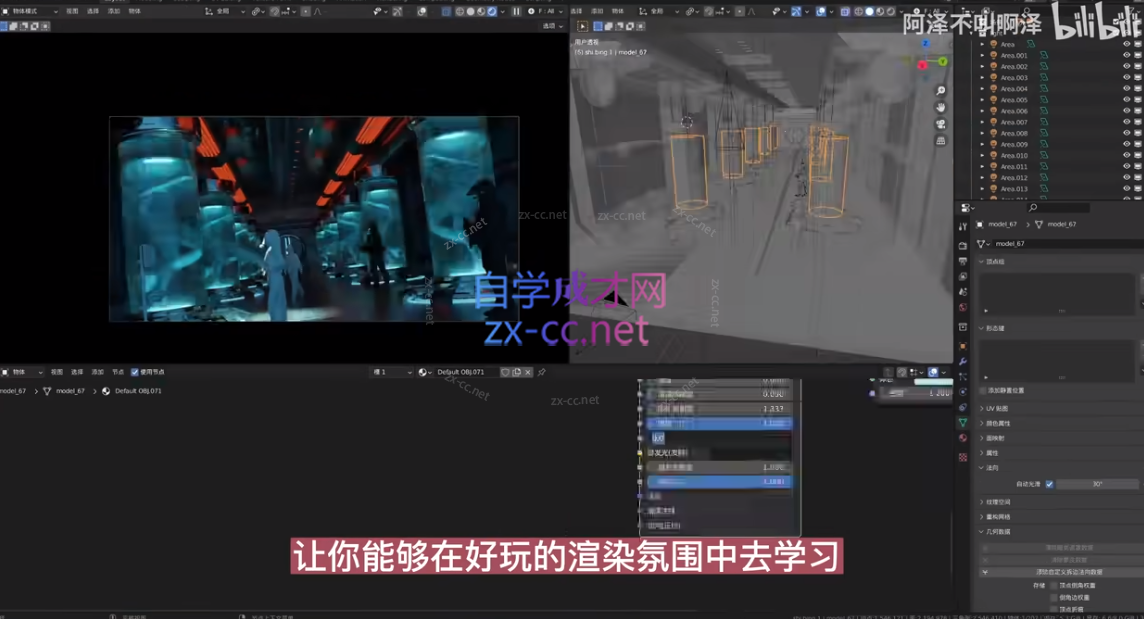Click the auto smooth 30° angle field
This screenshot has height=619, width=1144.
pyautogui.click(x=1097, y=484)
